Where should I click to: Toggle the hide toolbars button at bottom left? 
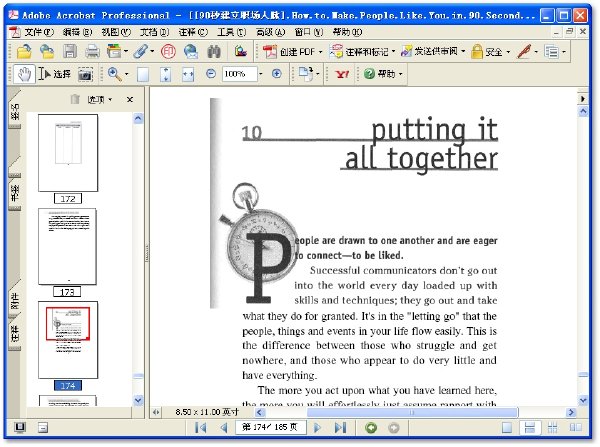pos(43,427)
